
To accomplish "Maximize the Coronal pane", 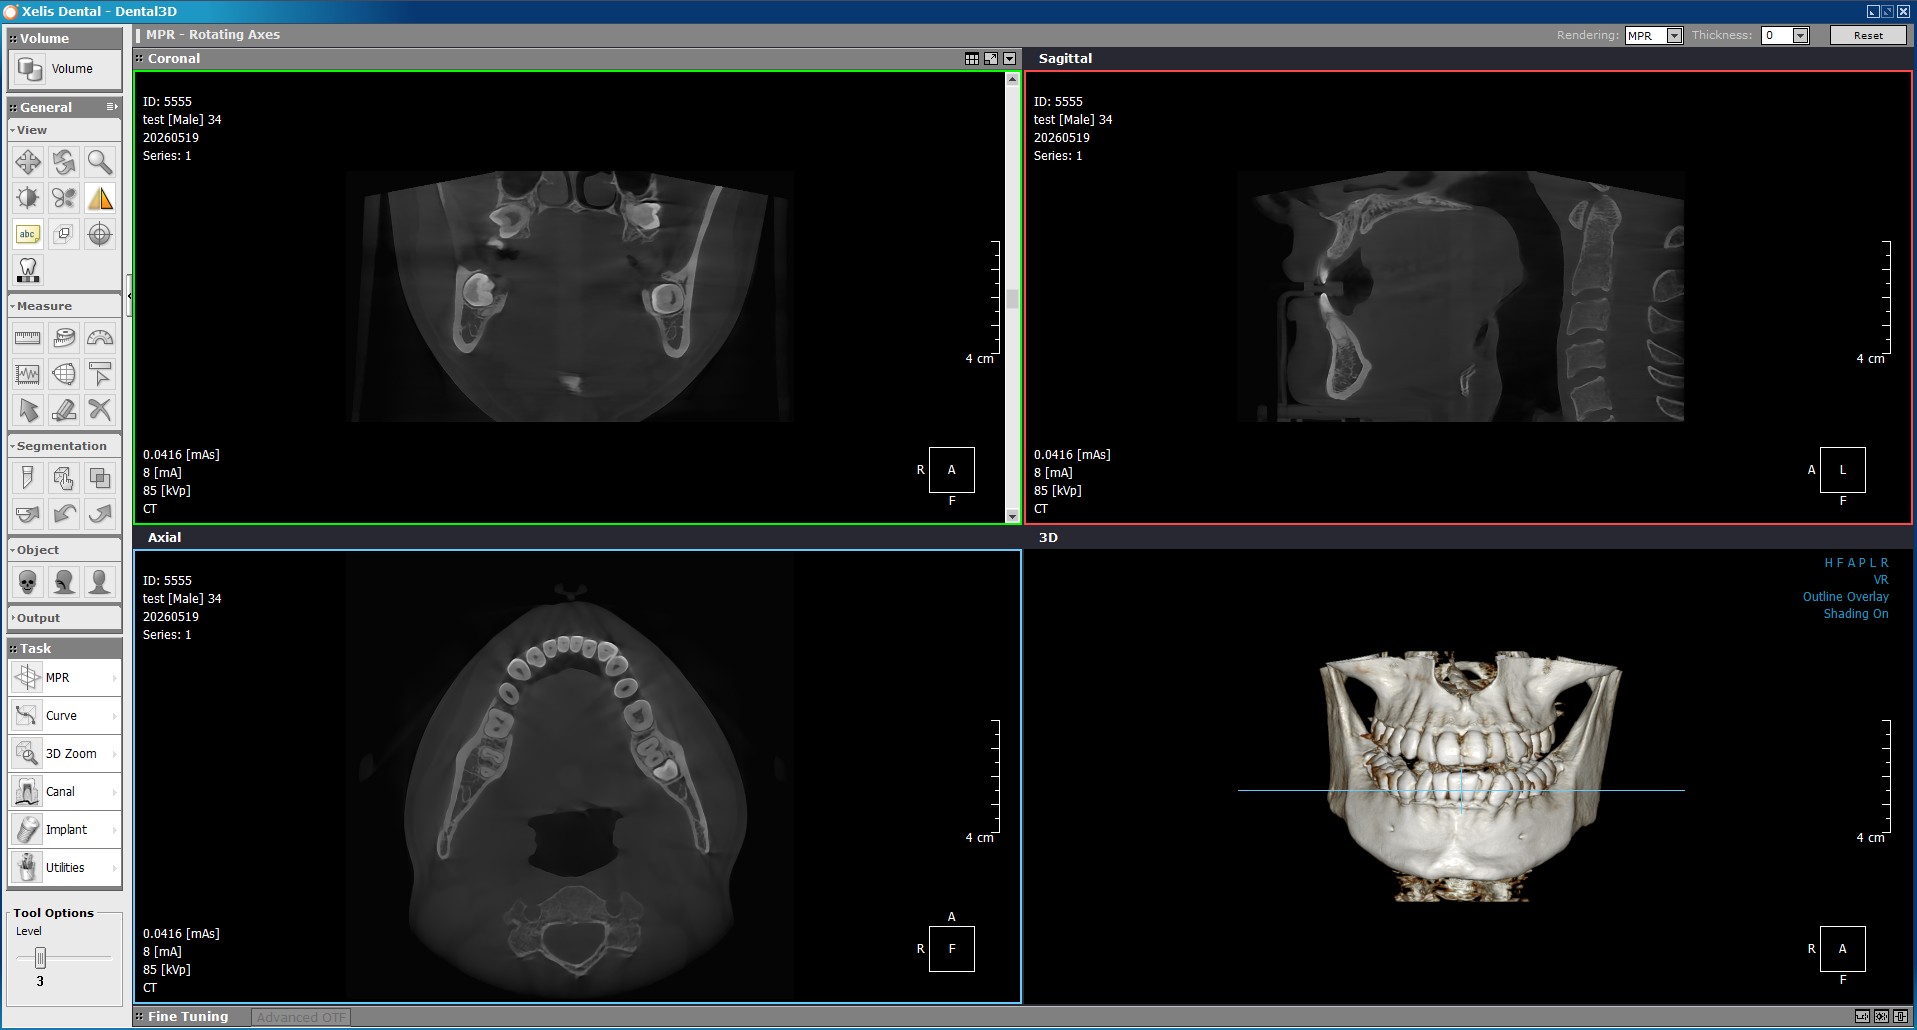I will click(x=991, y=59).
